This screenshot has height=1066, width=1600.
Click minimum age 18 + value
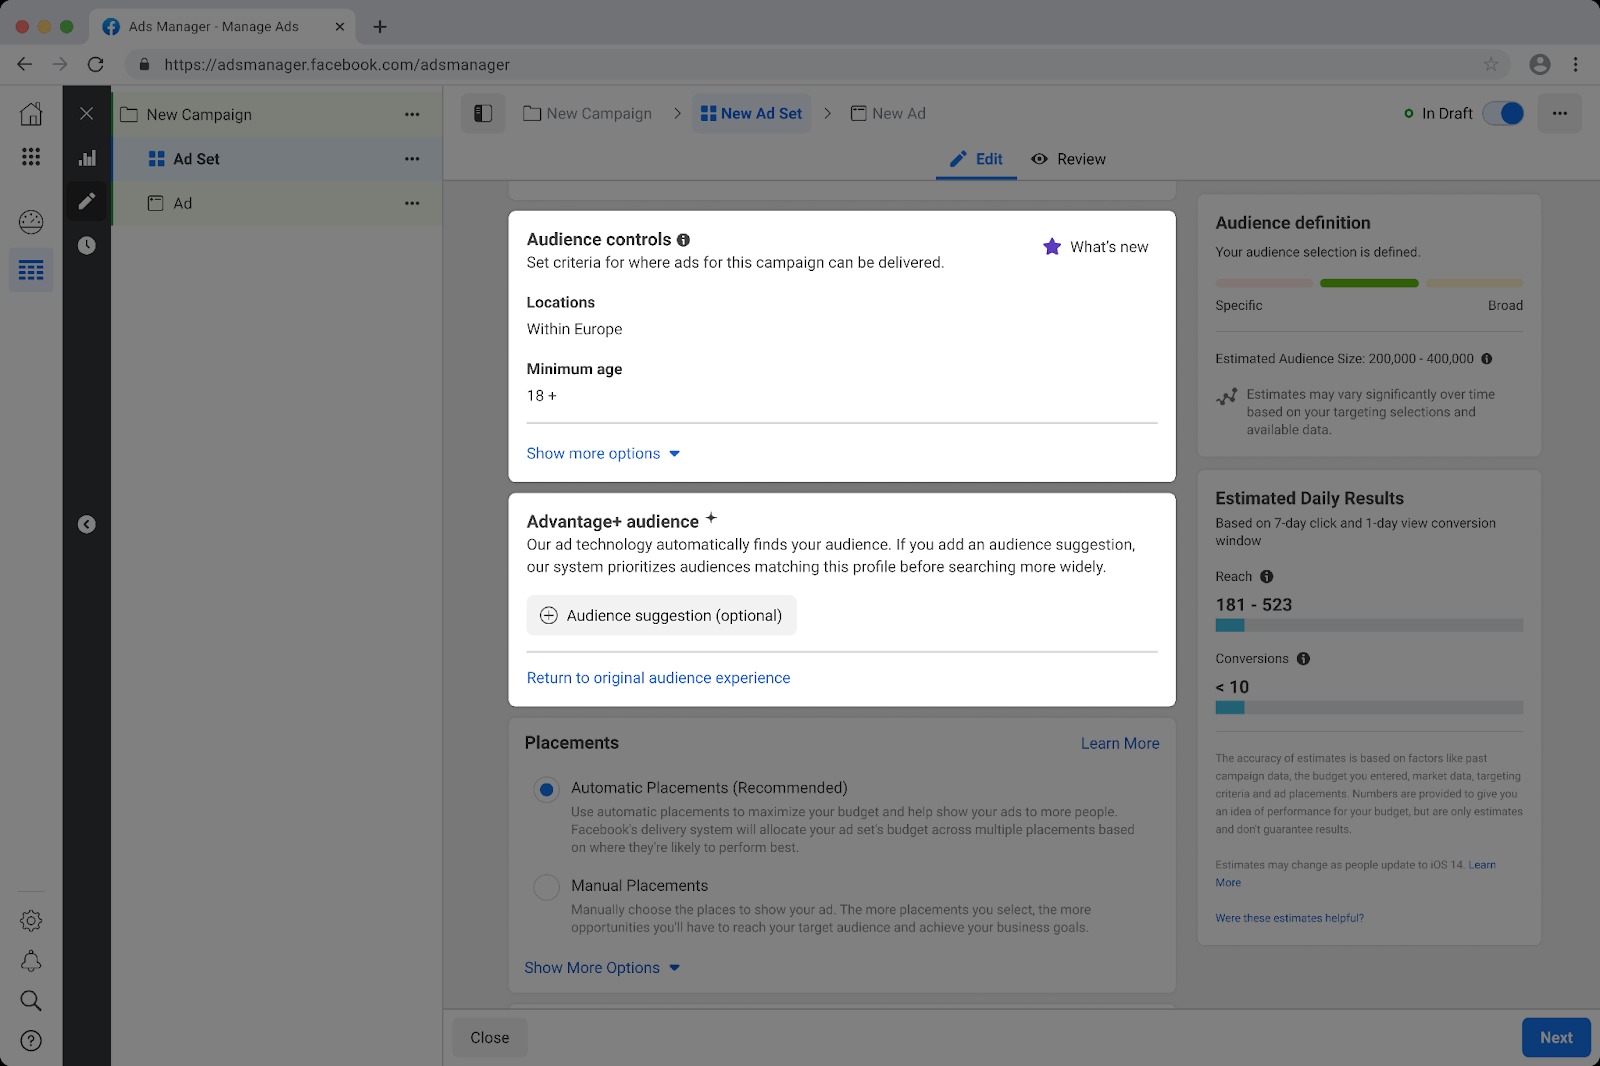(x=541, y=396)
